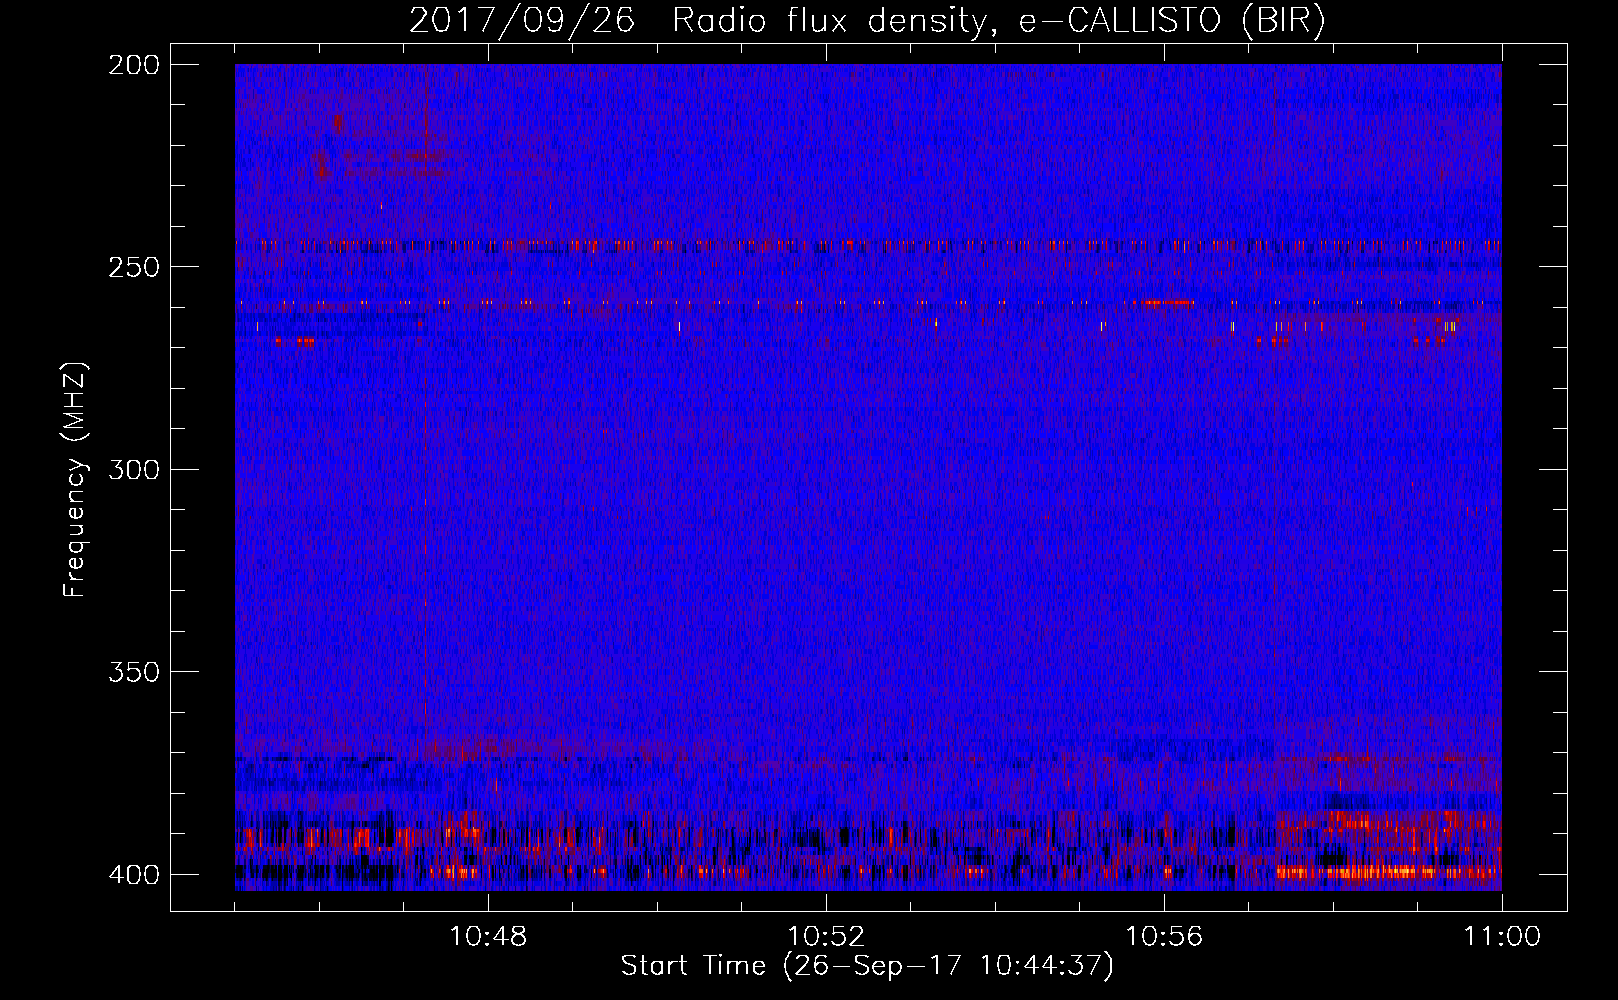Click the 250 frequency tick label
1618x1000 pixels.
pyautogui.click(x=133, y=267)
